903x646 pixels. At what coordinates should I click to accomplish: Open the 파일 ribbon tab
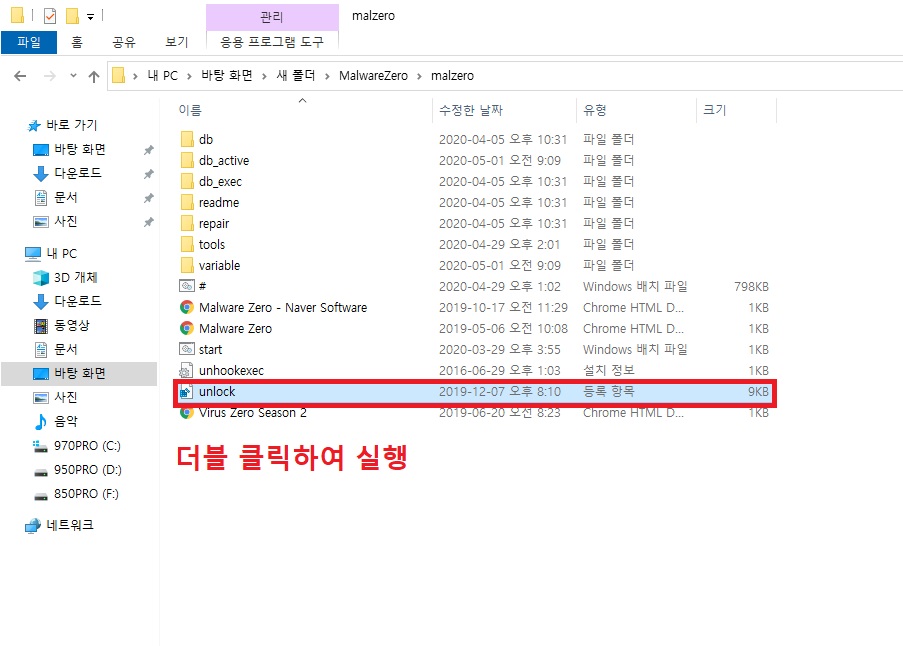pos(29,42)
